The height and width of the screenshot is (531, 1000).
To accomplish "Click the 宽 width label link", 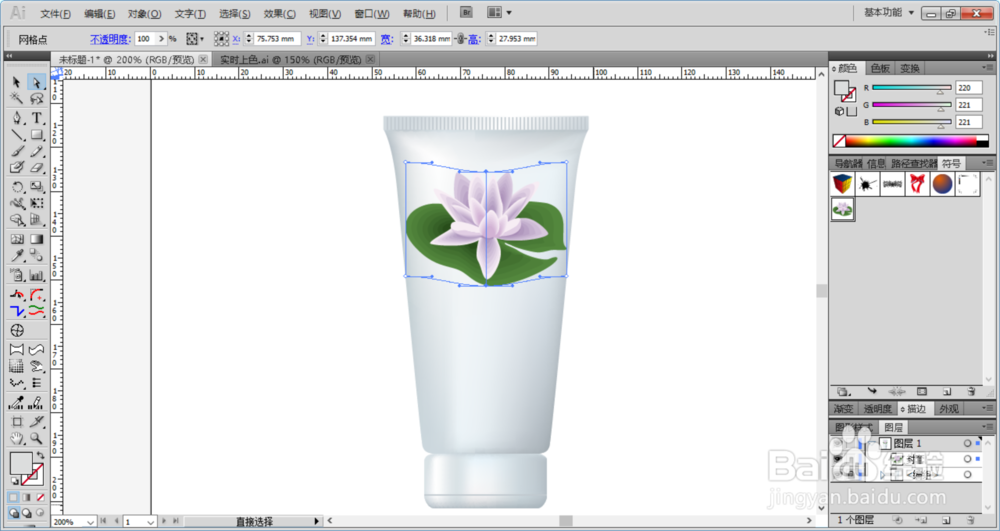I will tap(387, 39).
